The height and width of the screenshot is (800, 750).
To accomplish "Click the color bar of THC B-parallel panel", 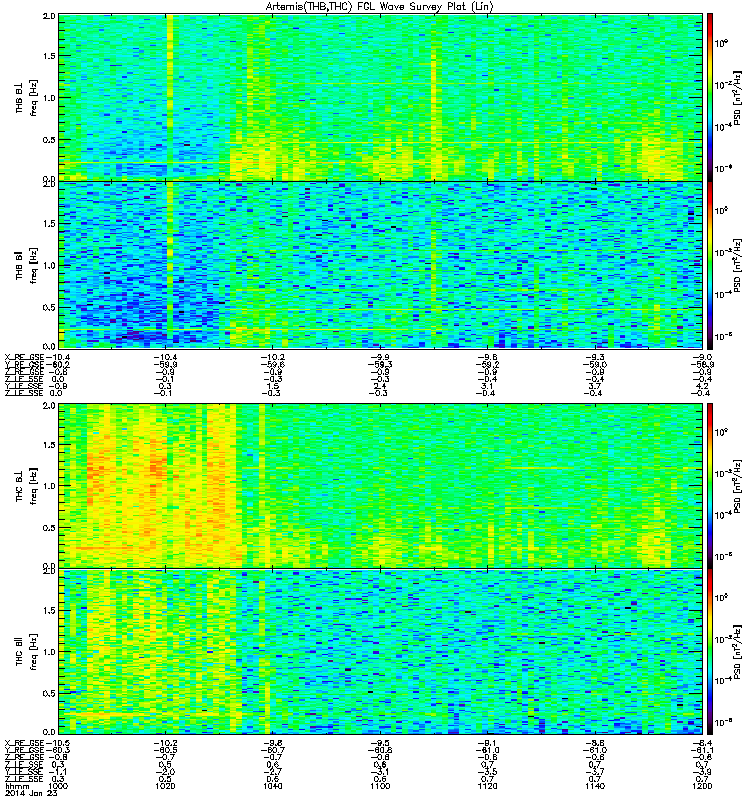I will coord(710,652).
